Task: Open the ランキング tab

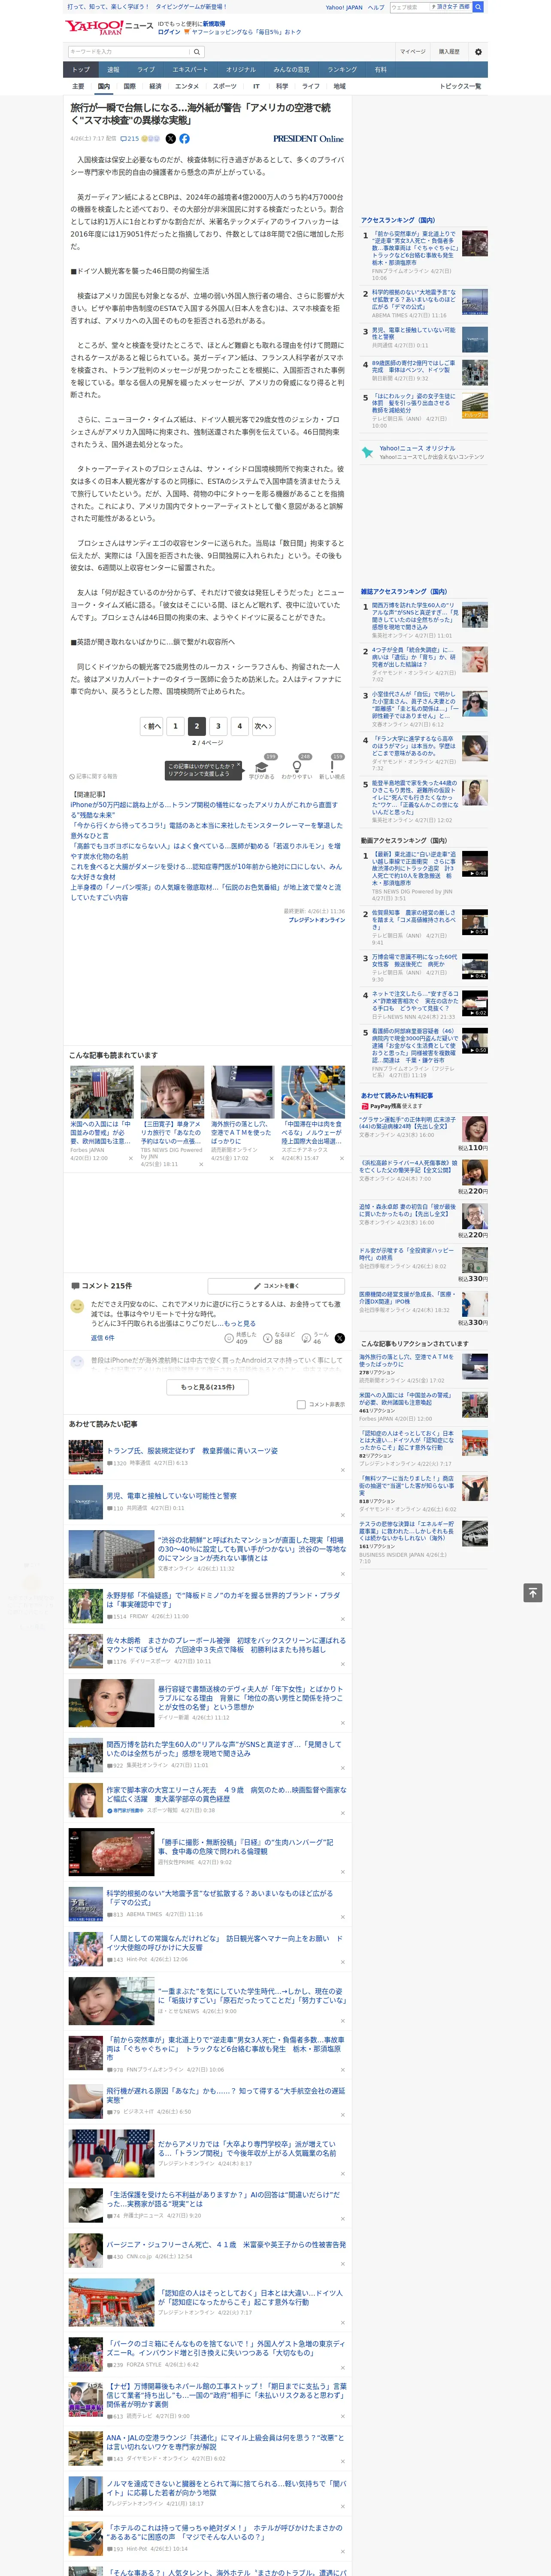Action: (x=342, y=70)
